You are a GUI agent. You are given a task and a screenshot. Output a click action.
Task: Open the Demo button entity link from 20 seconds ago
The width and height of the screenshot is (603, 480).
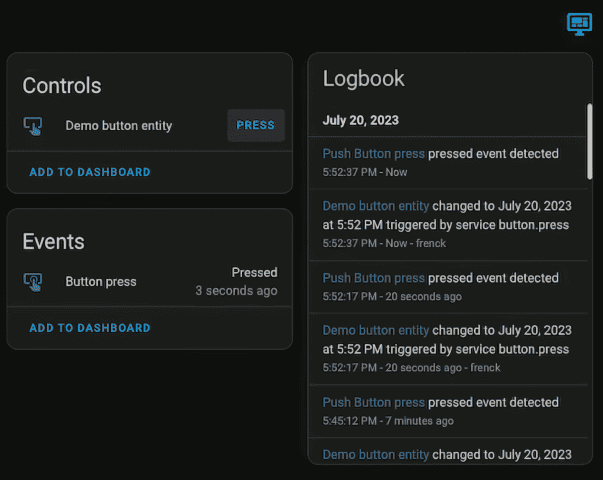coord(376,330)
